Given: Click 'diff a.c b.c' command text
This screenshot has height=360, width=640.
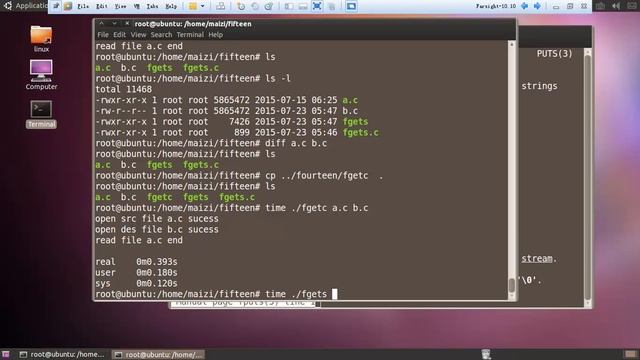Looking at the screenshot, I should tap(296, 143).
